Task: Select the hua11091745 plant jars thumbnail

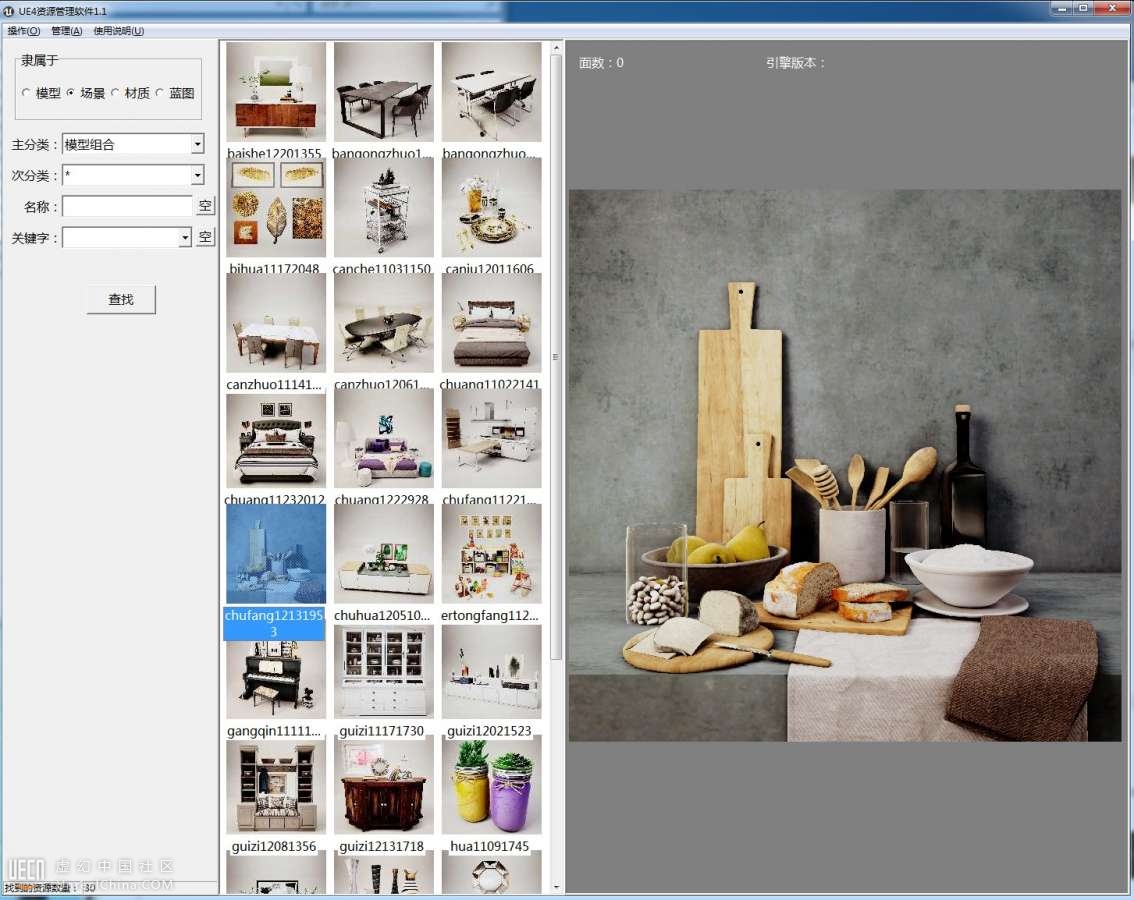Action: (x=491, y=786)
